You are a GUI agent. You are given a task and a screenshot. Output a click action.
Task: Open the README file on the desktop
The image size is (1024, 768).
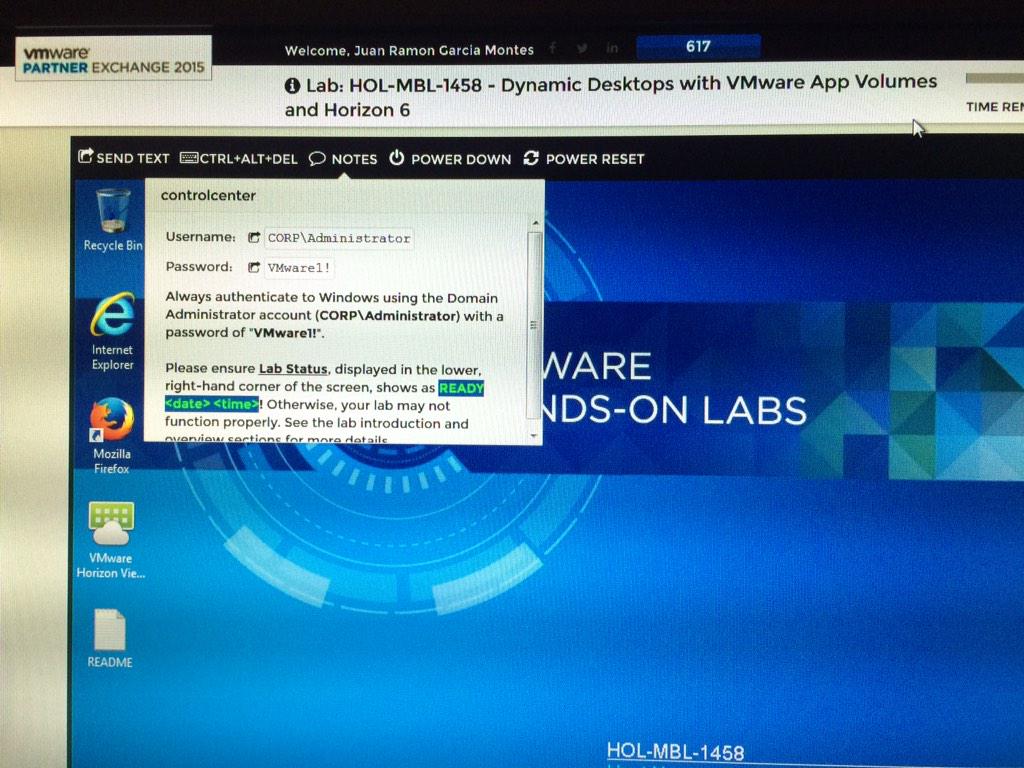pyautogui.click(x=110, y=639)
